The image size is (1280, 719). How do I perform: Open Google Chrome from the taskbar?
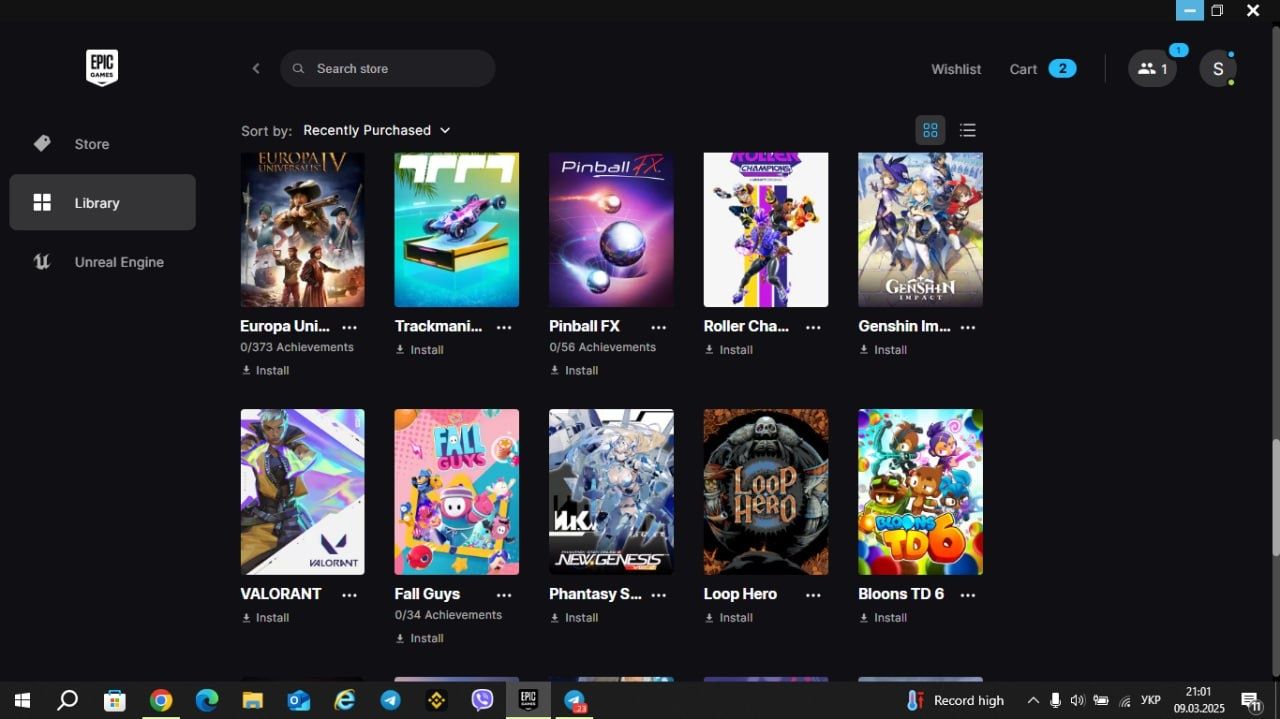160,701
